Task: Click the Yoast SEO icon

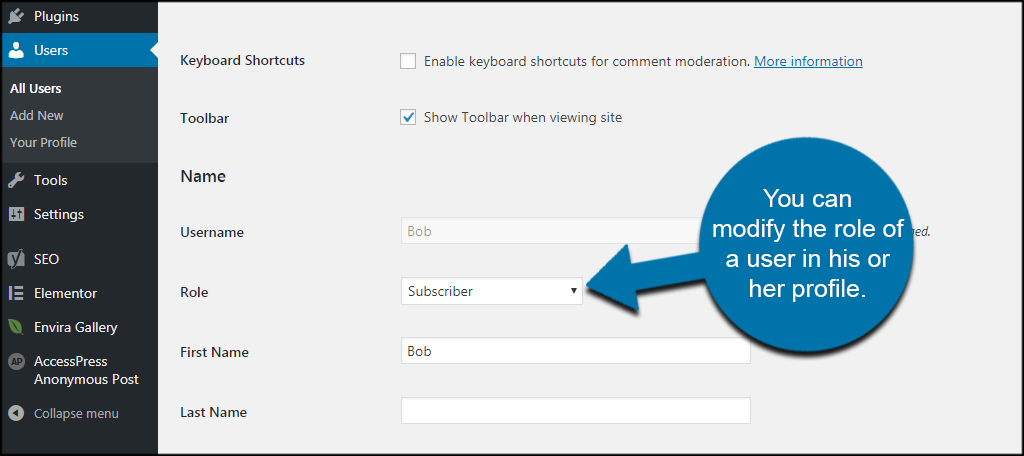Action: (16, 259)
